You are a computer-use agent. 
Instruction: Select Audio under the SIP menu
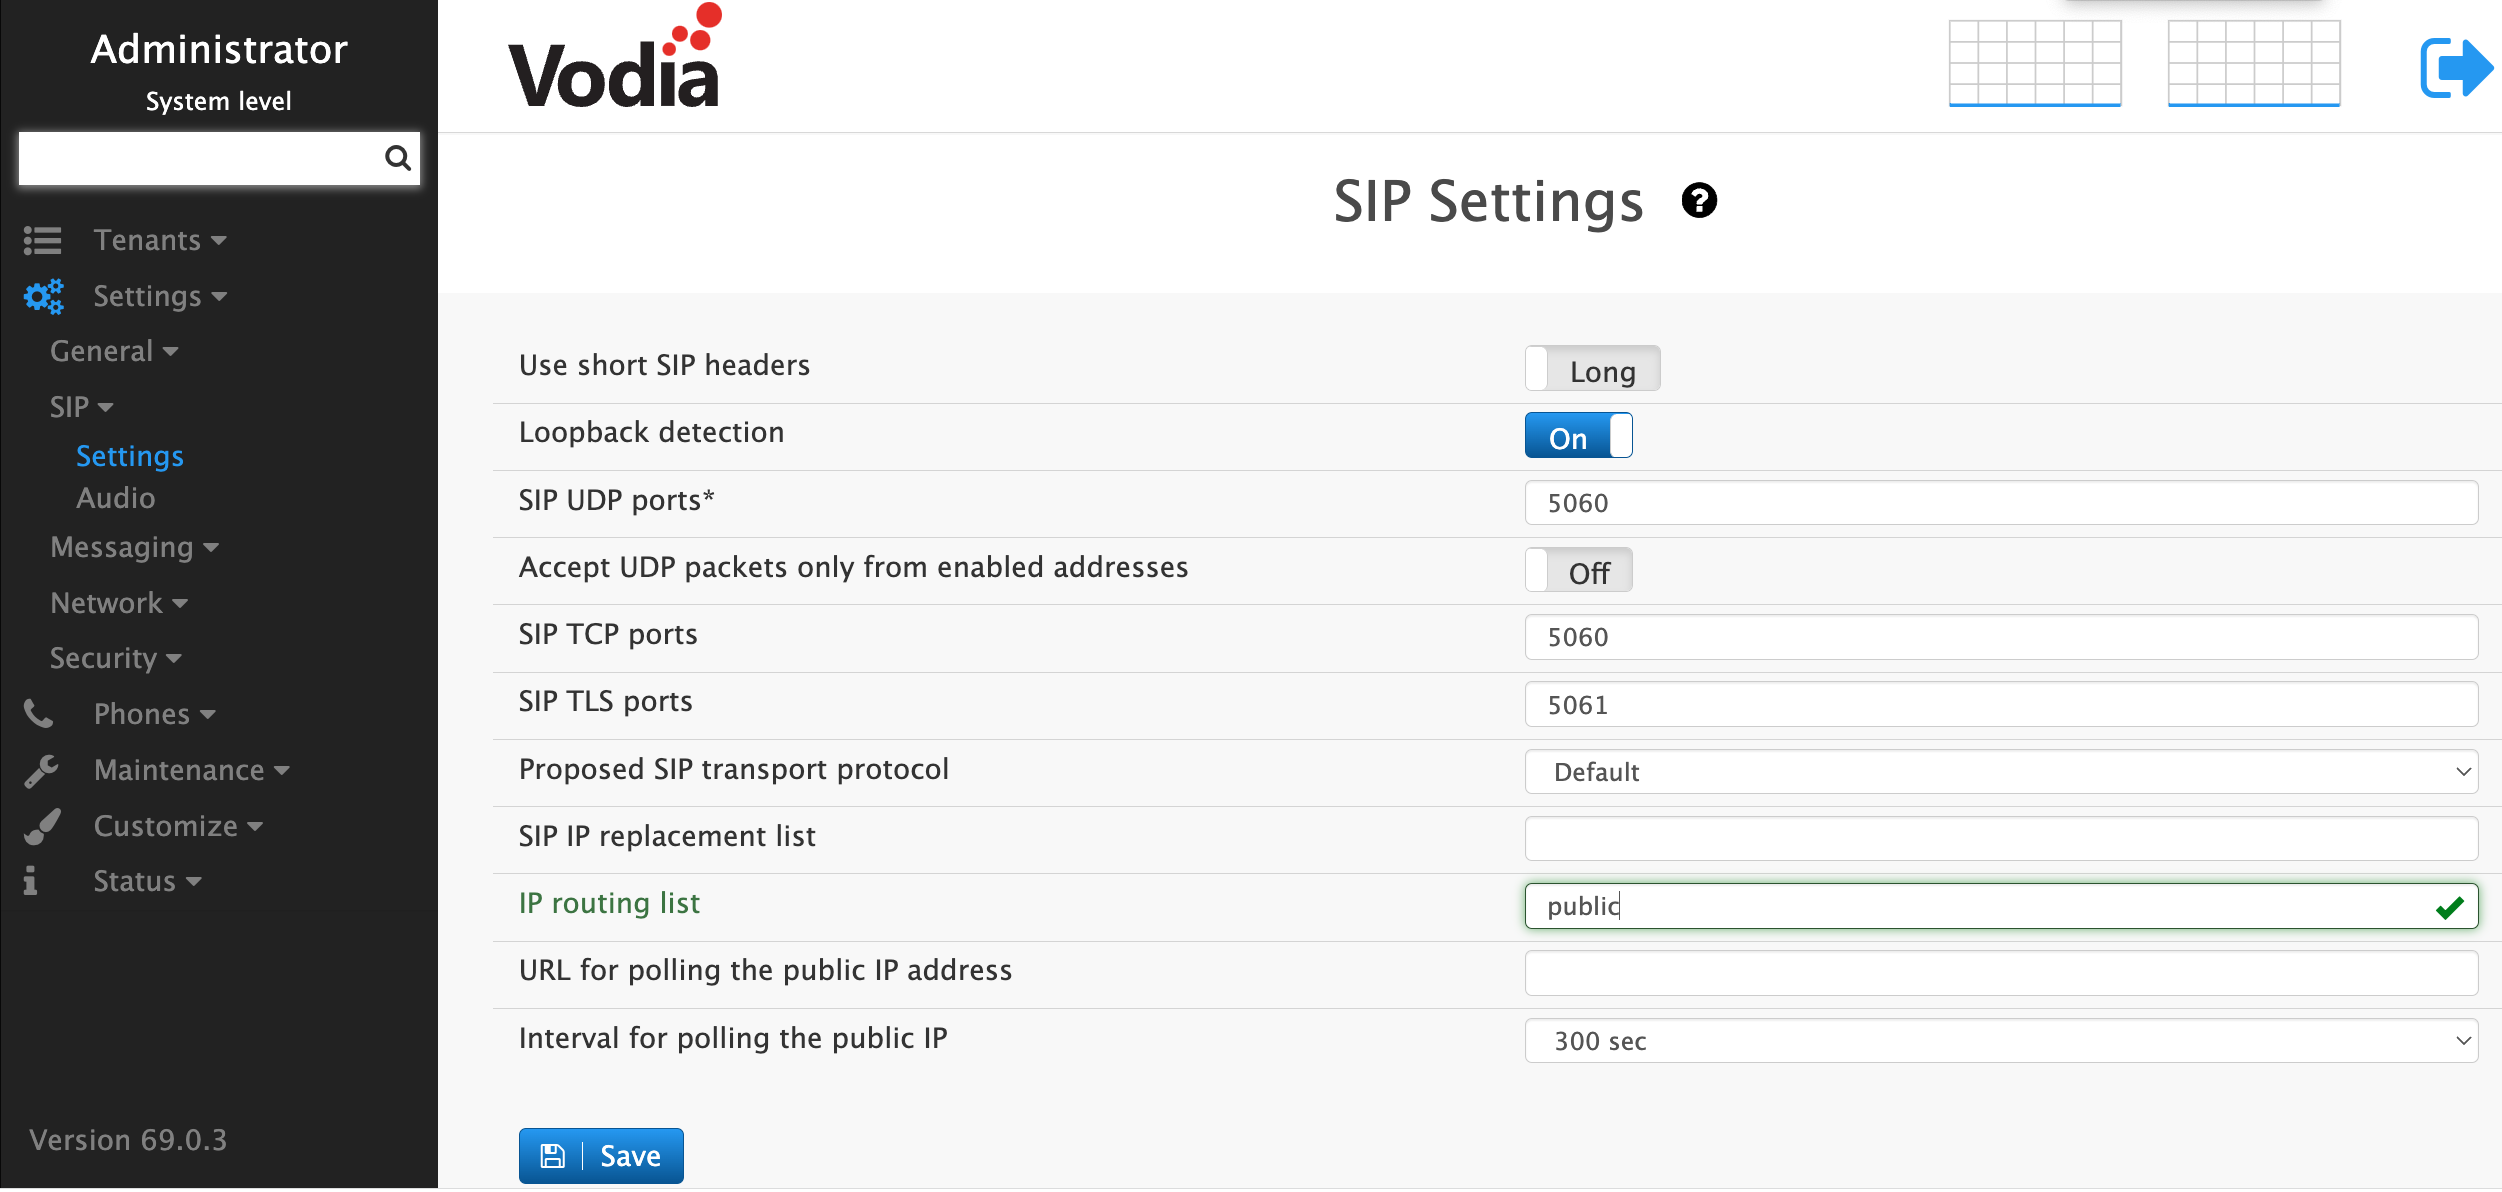click(116, 497)
